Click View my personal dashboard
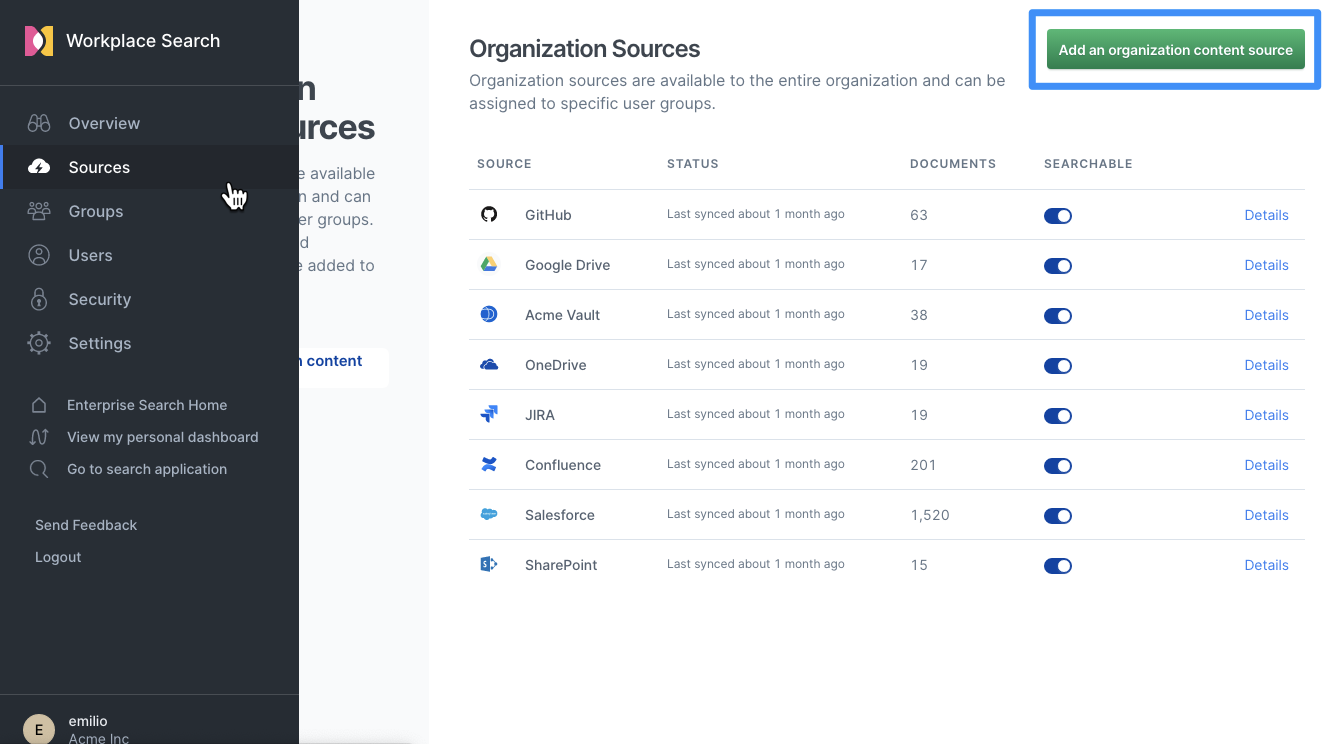The width and height of the screenshot is (1343, 744). (163, 437)
